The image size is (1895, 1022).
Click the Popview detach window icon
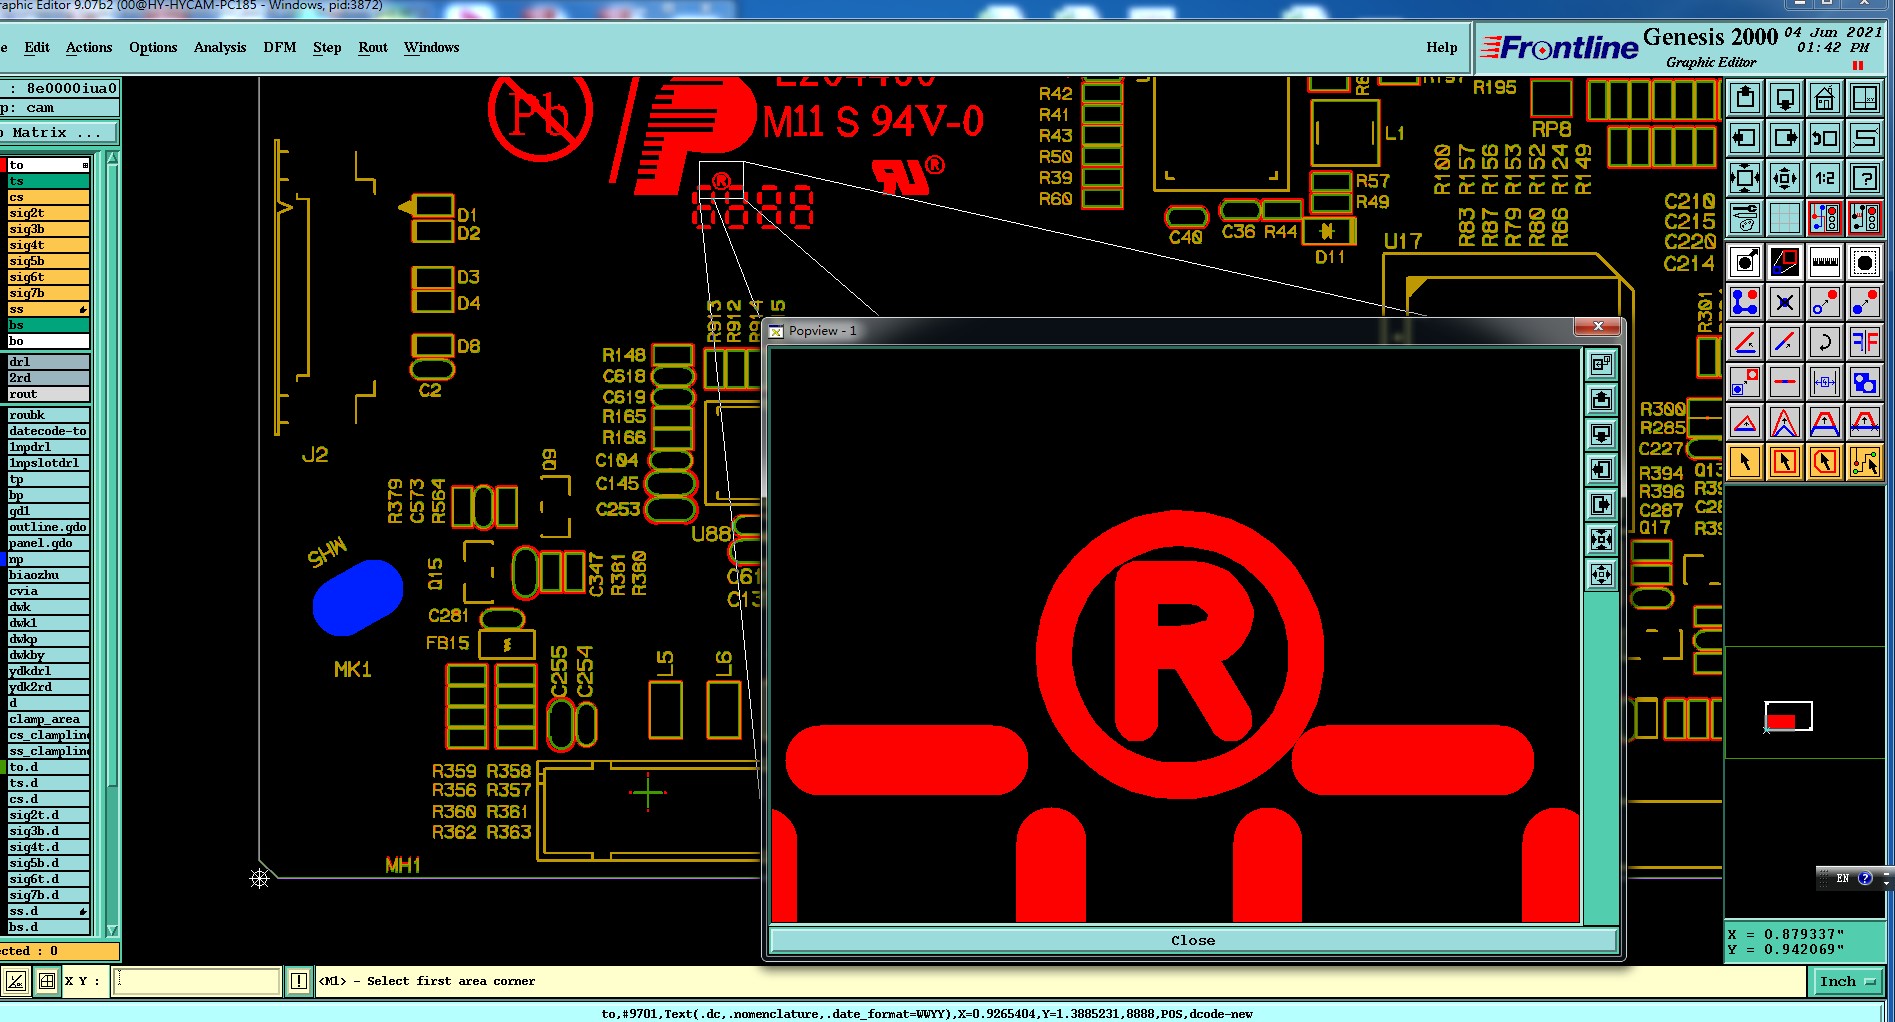pyautogui.click(x=1602, y=365)
